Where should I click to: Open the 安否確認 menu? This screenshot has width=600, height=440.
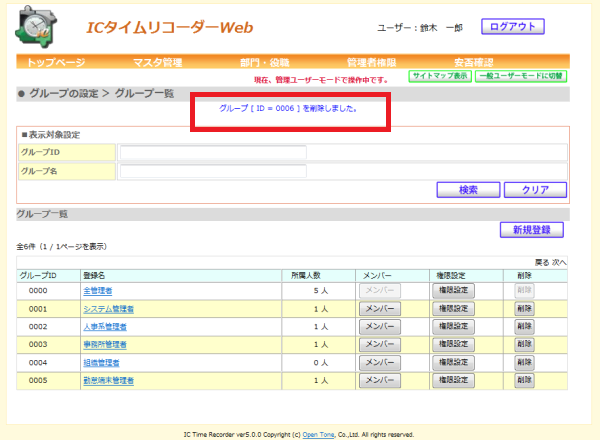click(474, 62)
